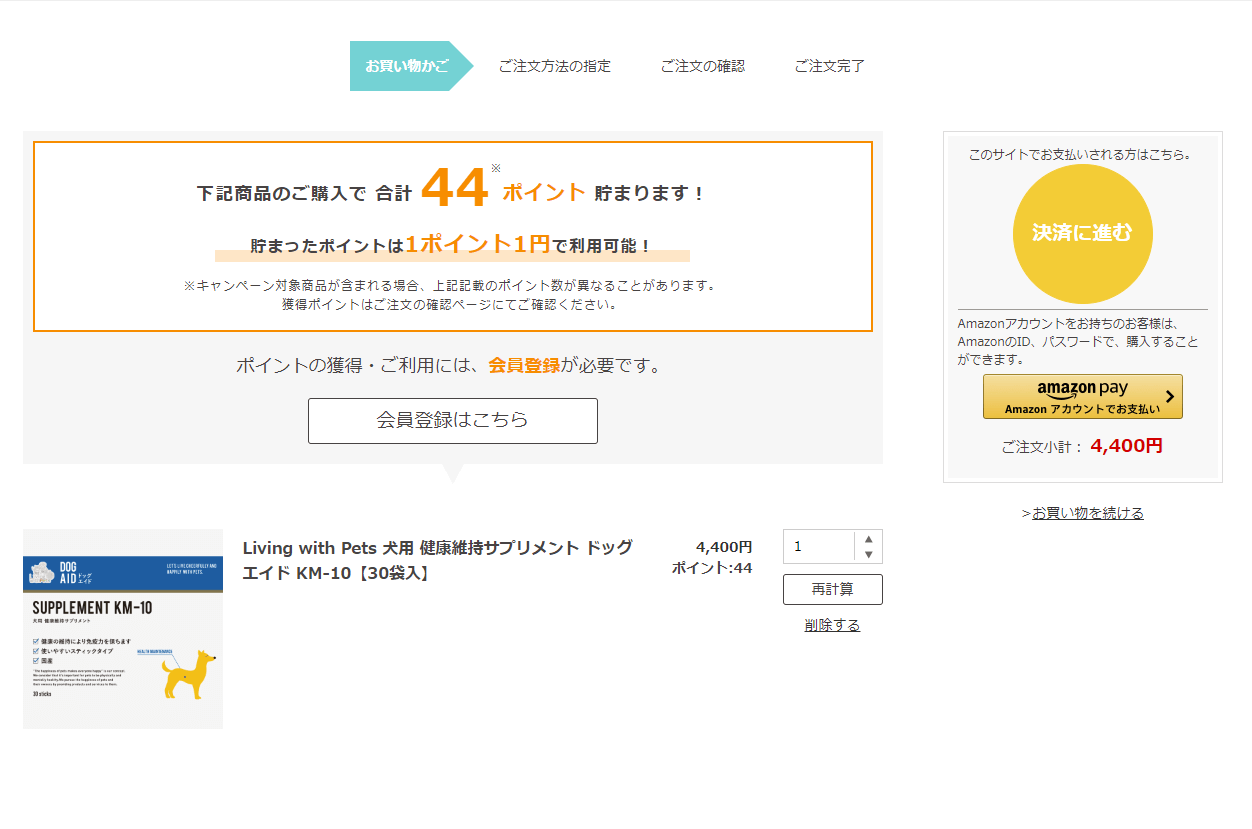Select the ご注文の確認 step
This screenshot has width=1252, height=829.
click(x=702, y=66)
